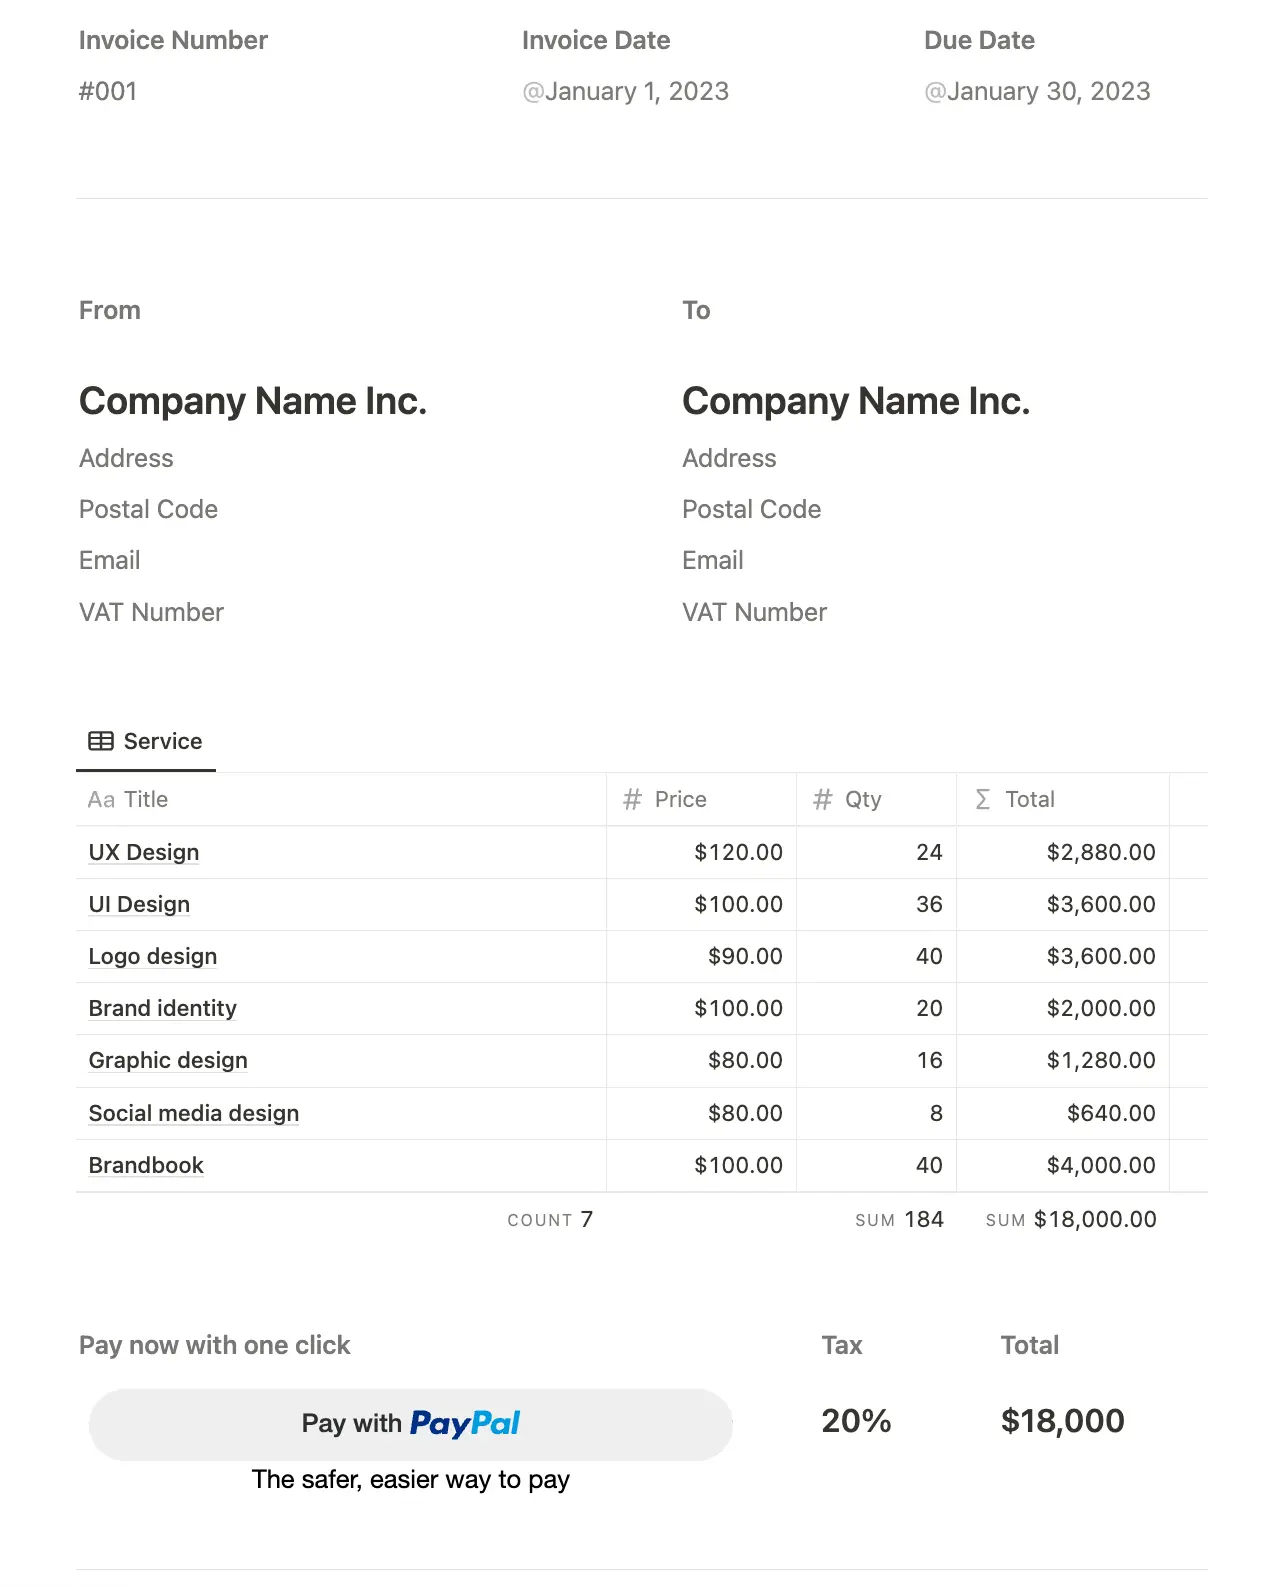Image resolution: width=1266 pixels, height=1586 pixels.
Task: Click the due date January 30, 2023
Action: point(1038,92)
